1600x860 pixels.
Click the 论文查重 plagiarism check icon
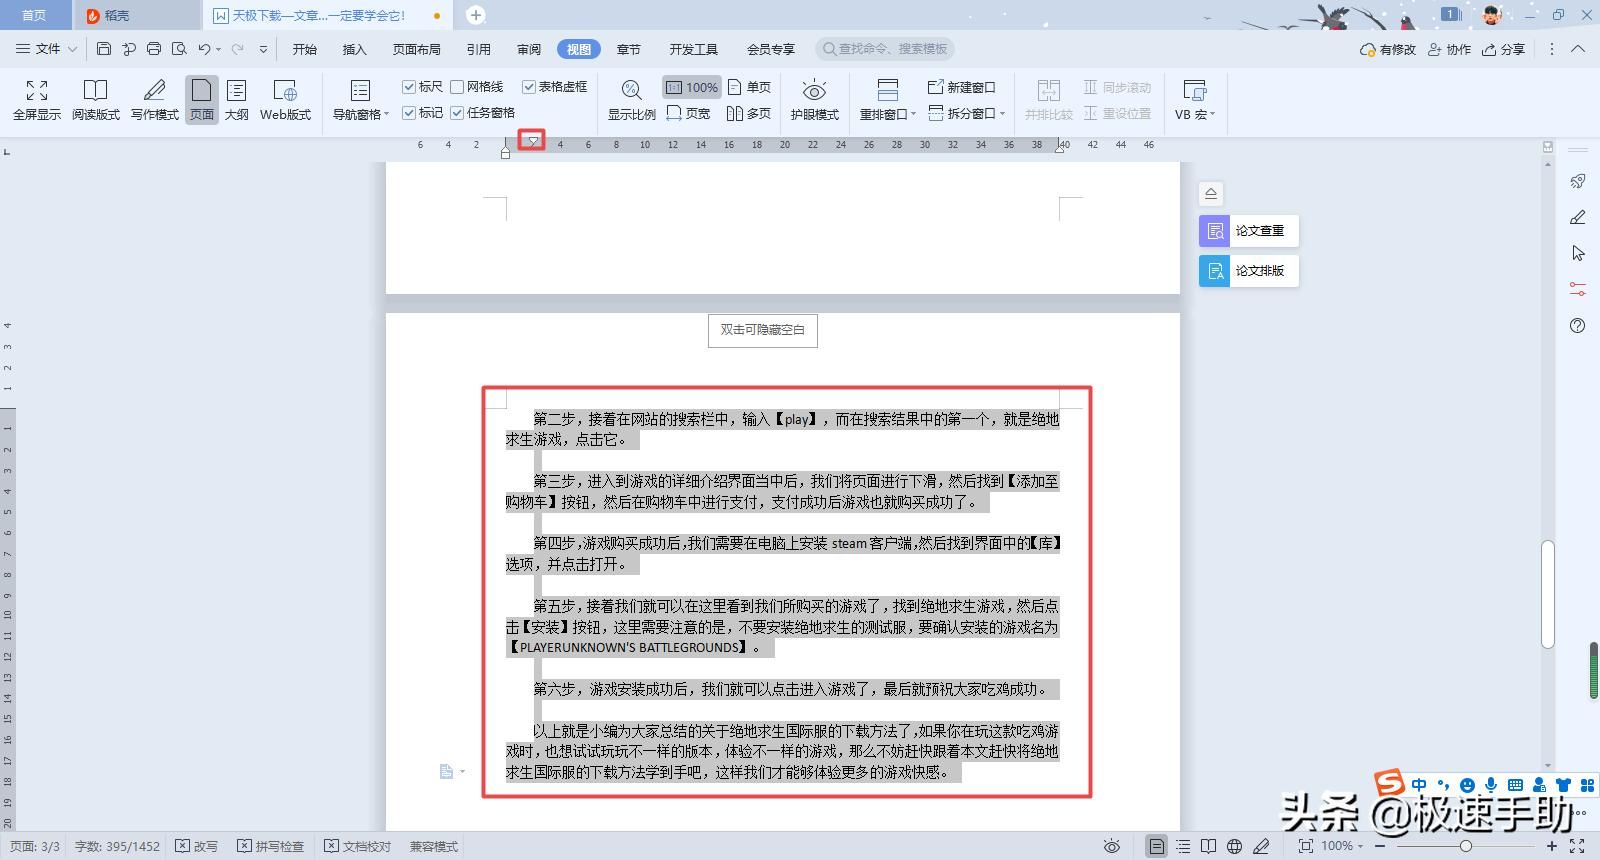coord(1214,231)
